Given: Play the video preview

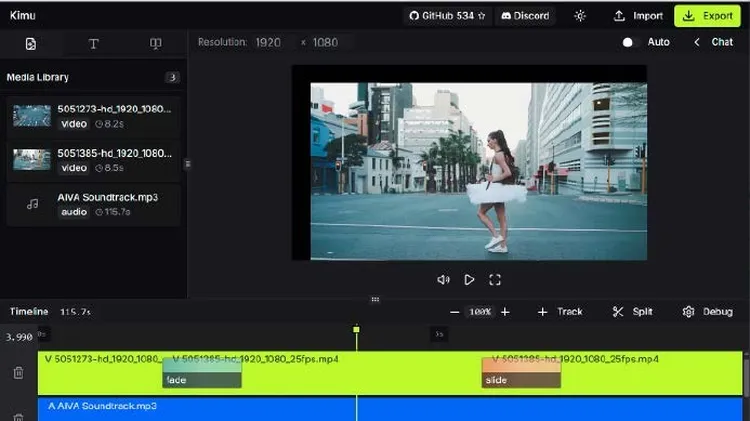Looking at the screenshot, I should click(469, 280).
